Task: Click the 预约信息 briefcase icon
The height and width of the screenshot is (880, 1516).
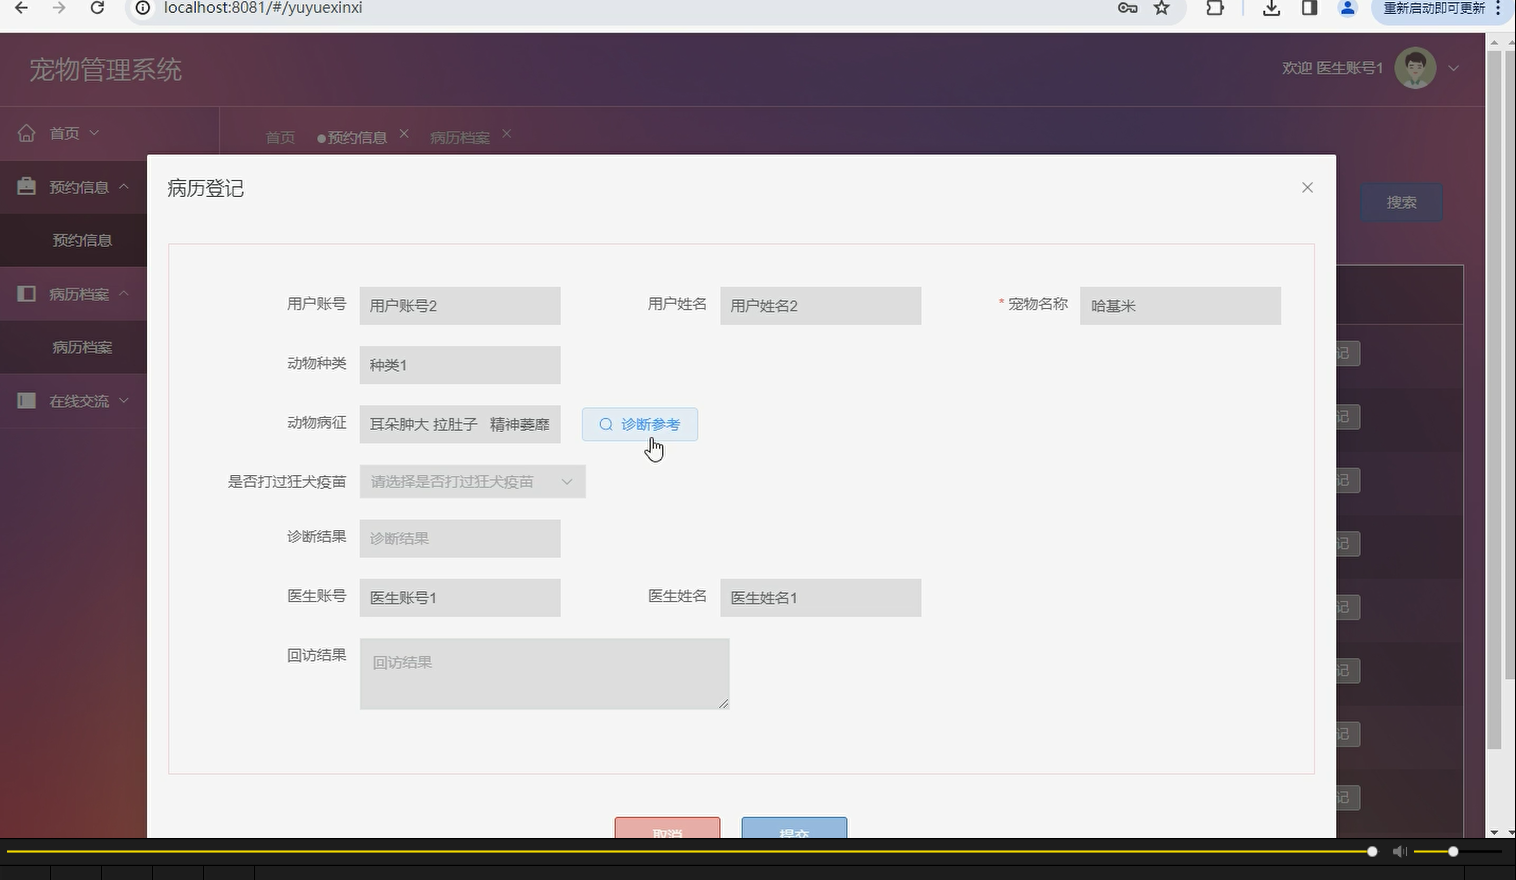Action: [27, 186]
